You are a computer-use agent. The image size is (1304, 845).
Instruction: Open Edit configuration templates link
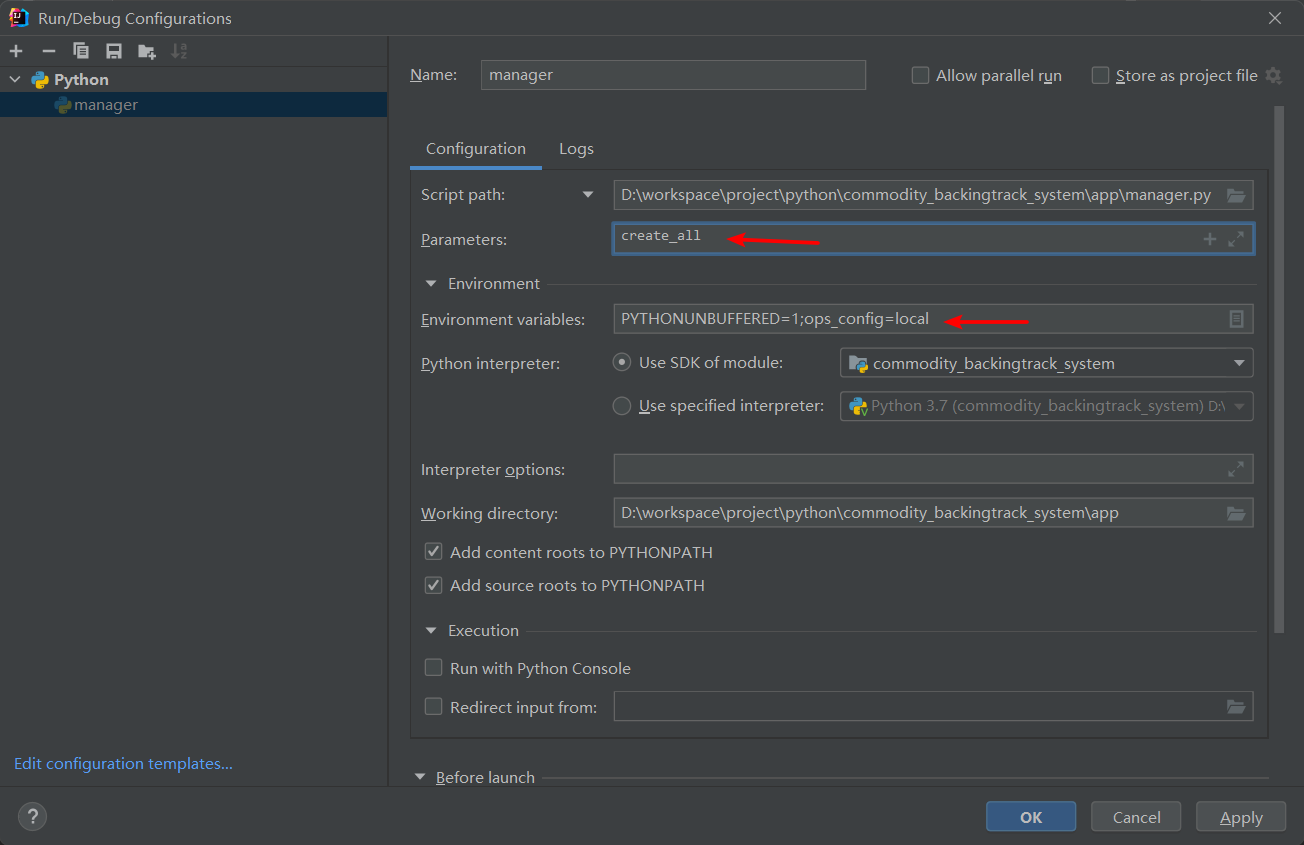click(123, 764)
